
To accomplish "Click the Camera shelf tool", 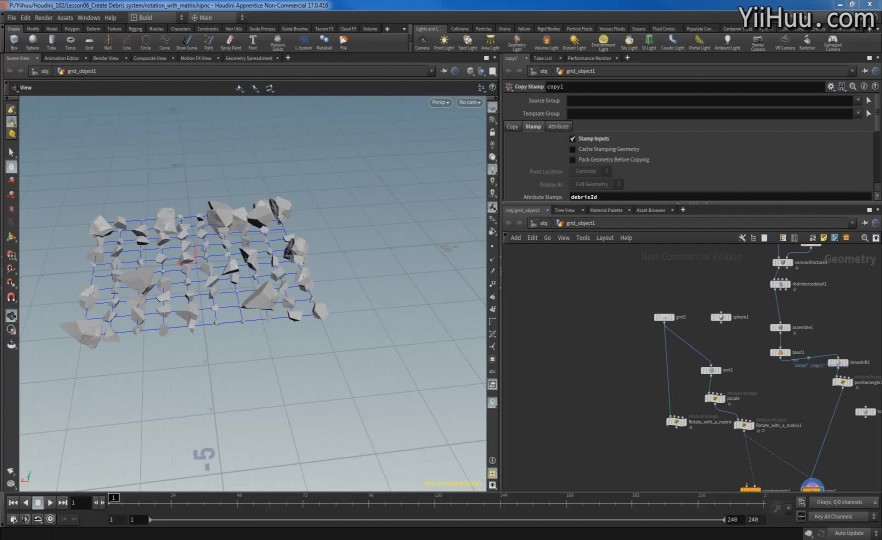I will click(422, 42).
